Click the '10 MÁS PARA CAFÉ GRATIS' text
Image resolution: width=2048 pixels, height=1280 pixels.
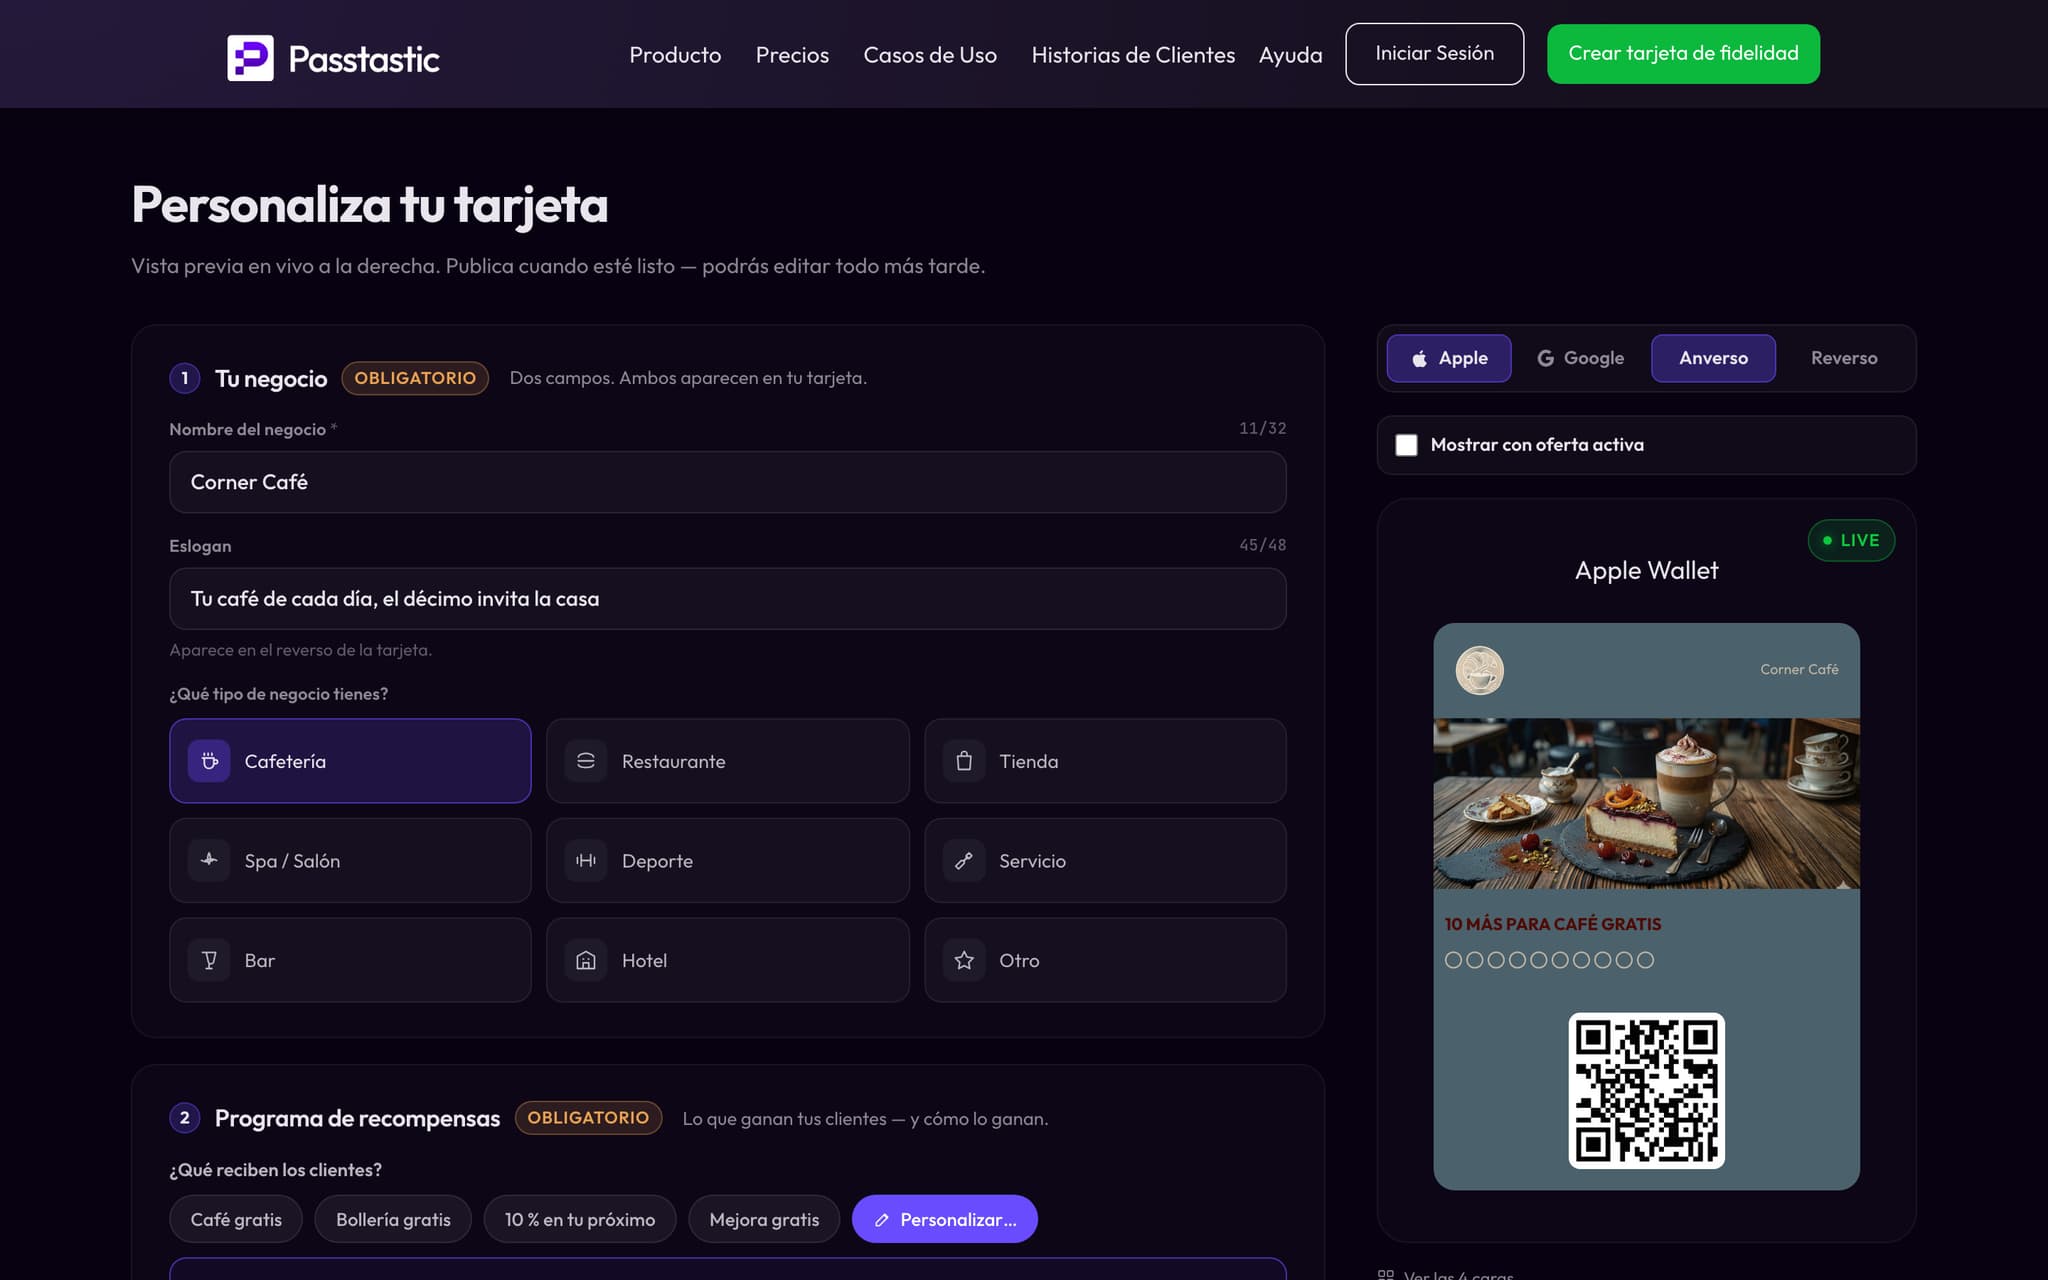tap(1552, 924)
